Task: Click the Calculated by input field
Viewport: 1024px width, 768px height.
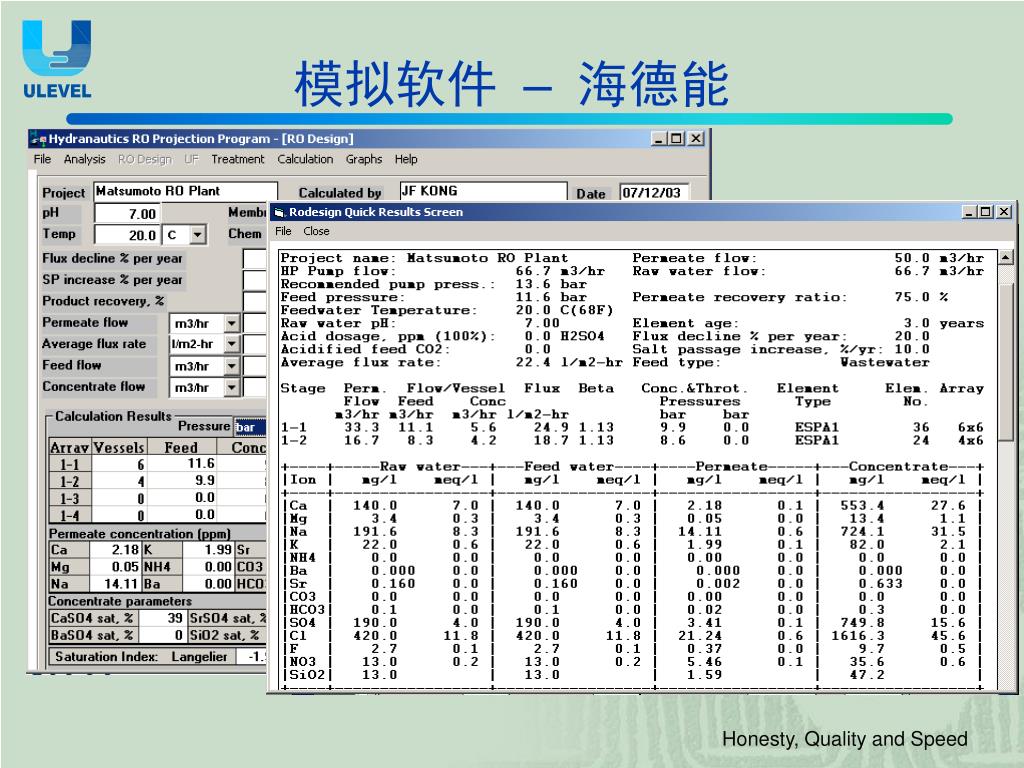Action: (483, 191)
